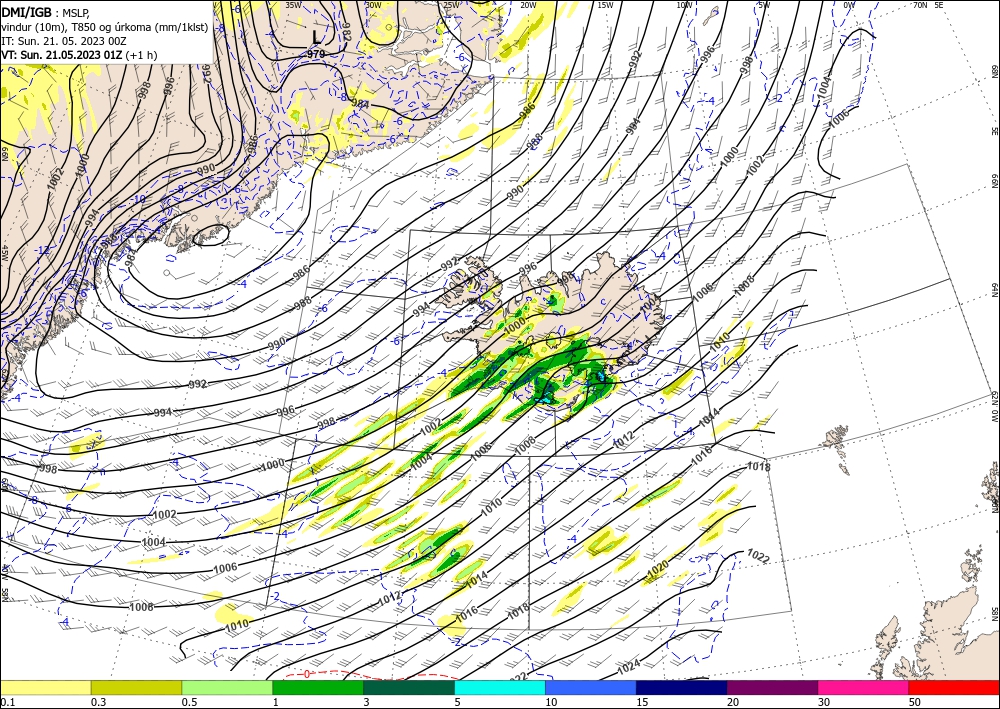
Task: Click the legend value 50
Action: coord(915,702)
